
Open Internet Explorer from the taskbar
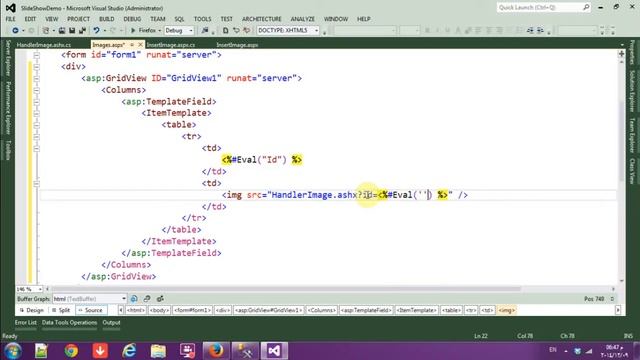pyautogui.click(x=129, y=351)
